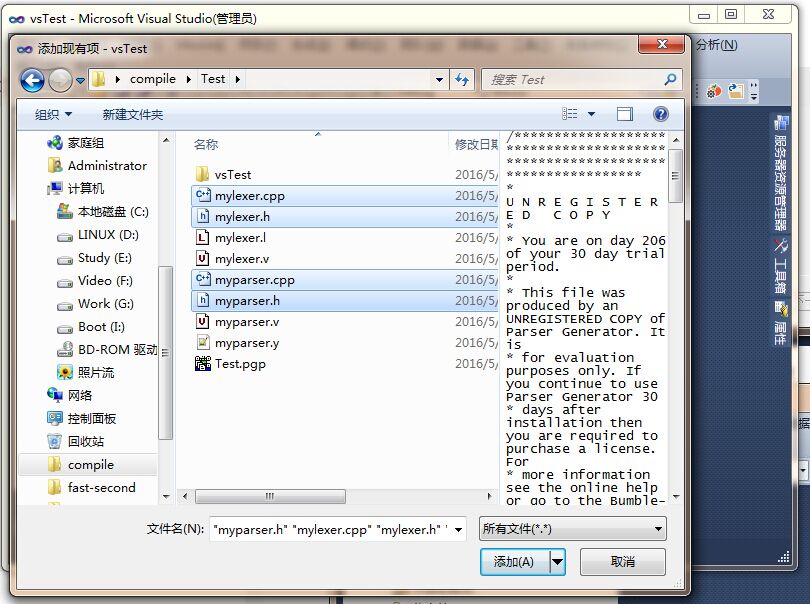Click the change view icon
The image size is (810, 604).
pos(570,114)
